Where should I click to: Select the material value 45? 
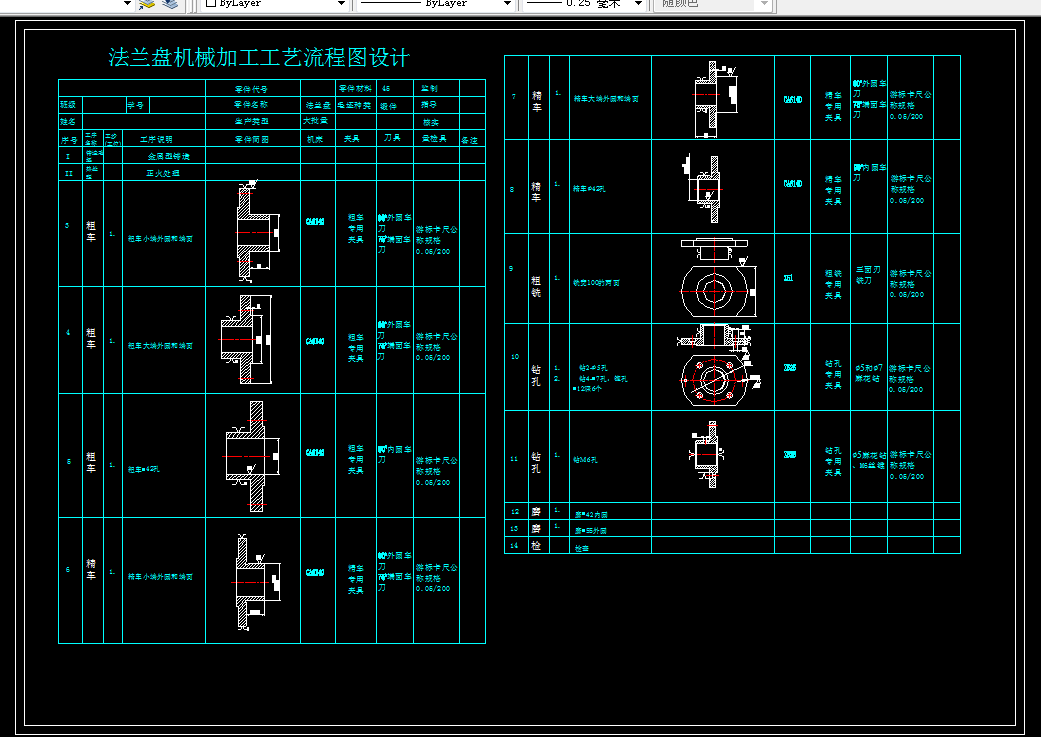point(386,88)
